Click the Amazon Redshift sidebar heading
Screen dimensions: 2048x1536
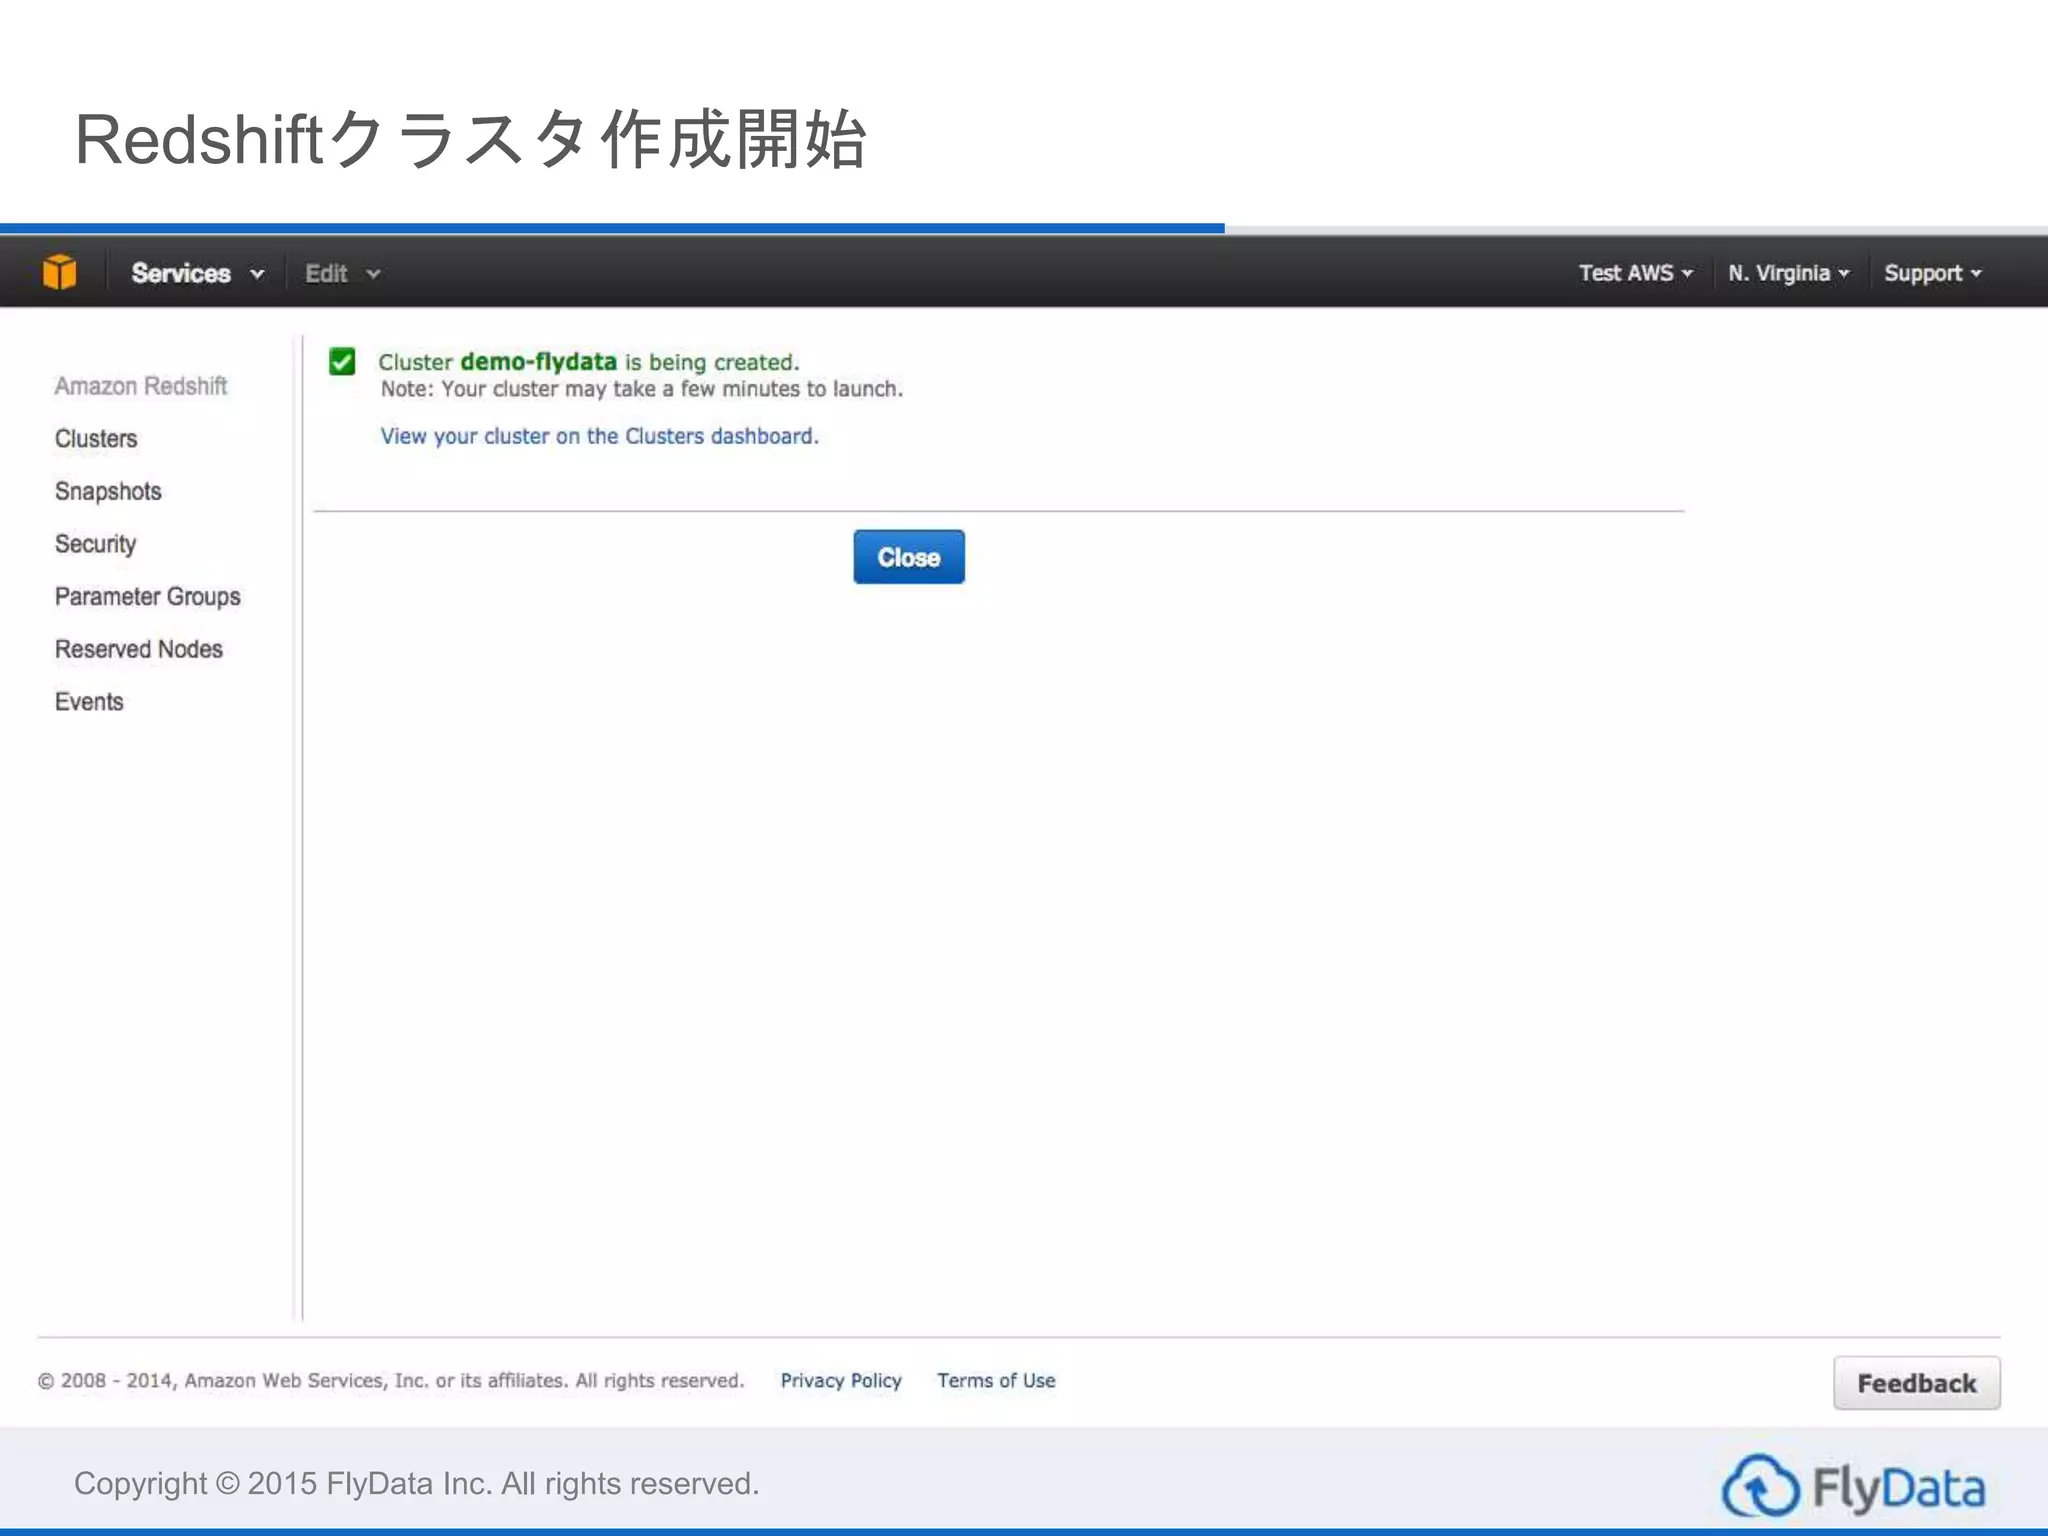click(x=141, y=386)
